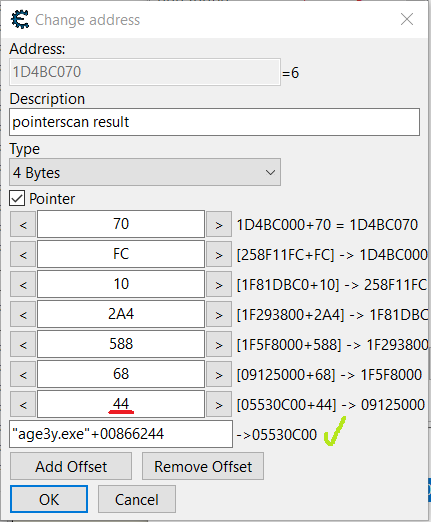Image resolution: width=431 pixels, height=522 pixels.
Task: Decrease the 68 offset value
Action: pyautogui.click(x=23, y=374)
